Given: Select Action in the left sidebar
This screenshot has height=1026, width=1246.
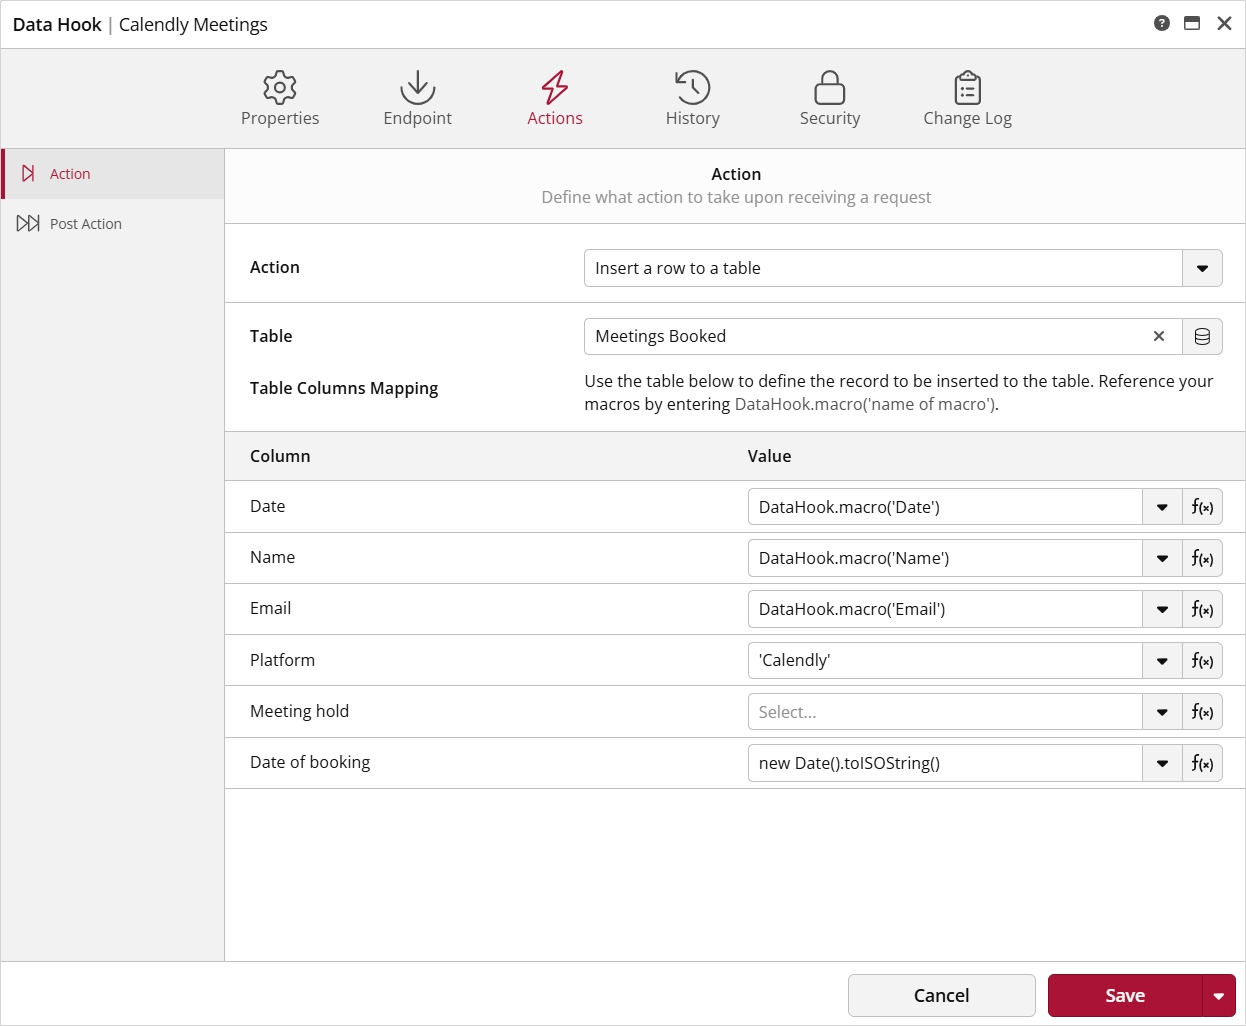Looking at the screenshot, I should 113,174.
